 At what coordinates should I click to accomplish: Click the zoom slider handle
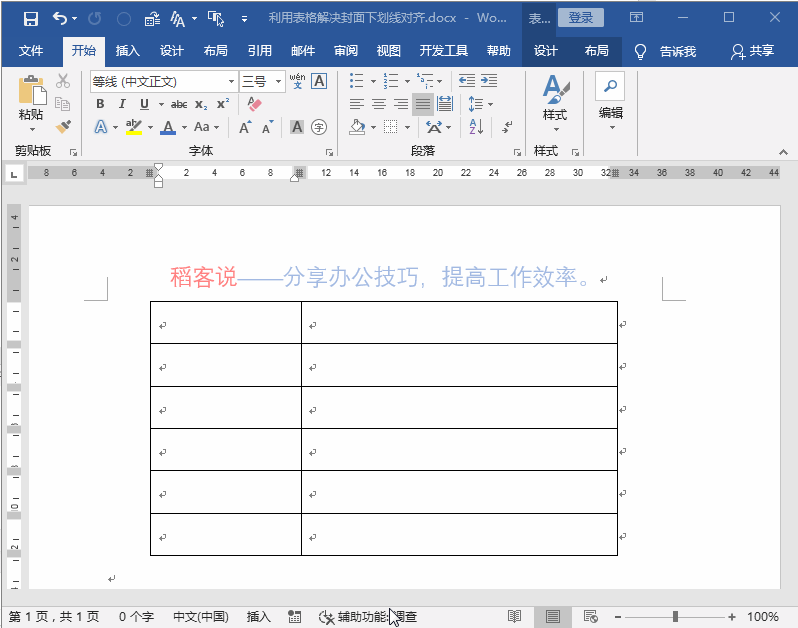[675, 617]
